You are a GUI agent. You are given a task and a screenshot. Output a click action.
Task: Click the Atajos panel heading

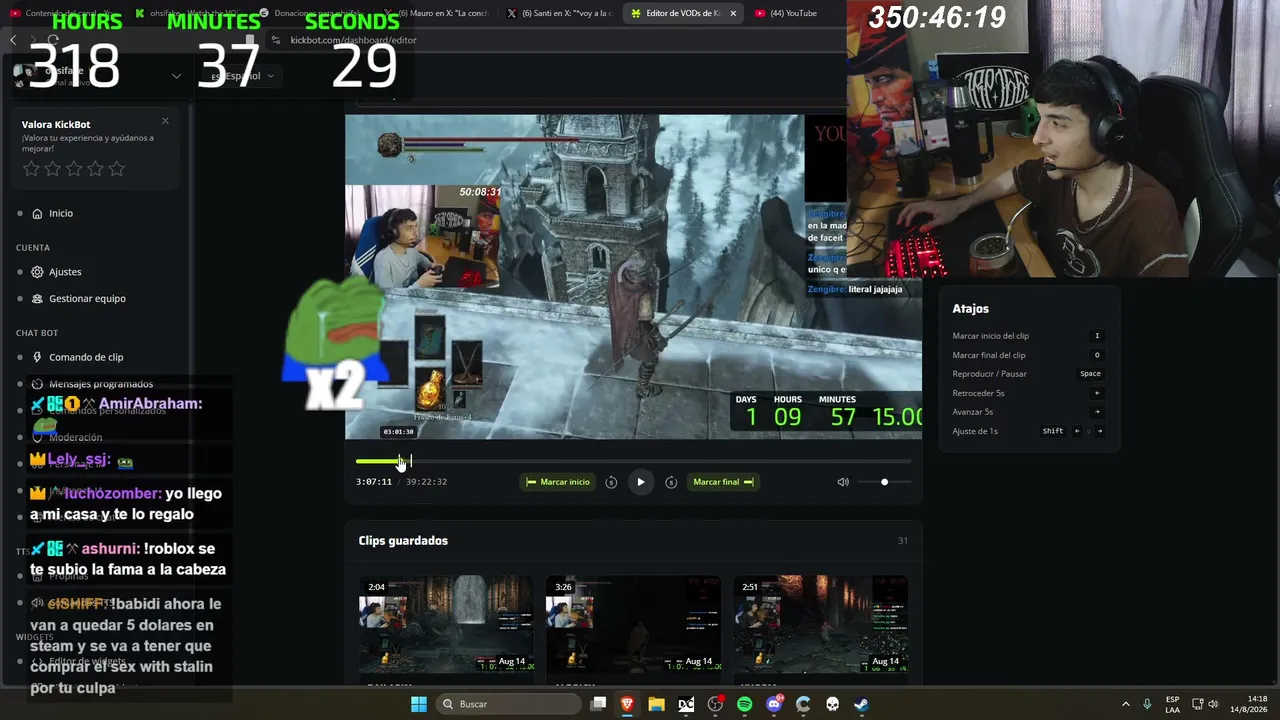pos(970,309)
